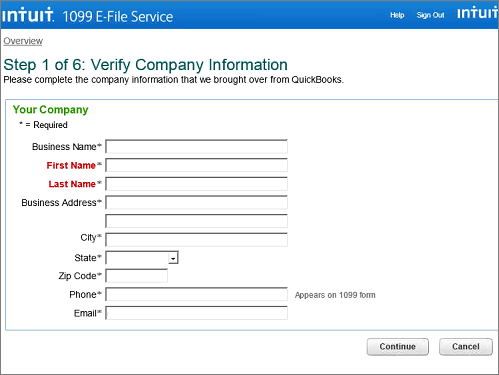Click the red First Name label
Image resolution: width=499 pixels, height=375 pixels.
point(71,165)
